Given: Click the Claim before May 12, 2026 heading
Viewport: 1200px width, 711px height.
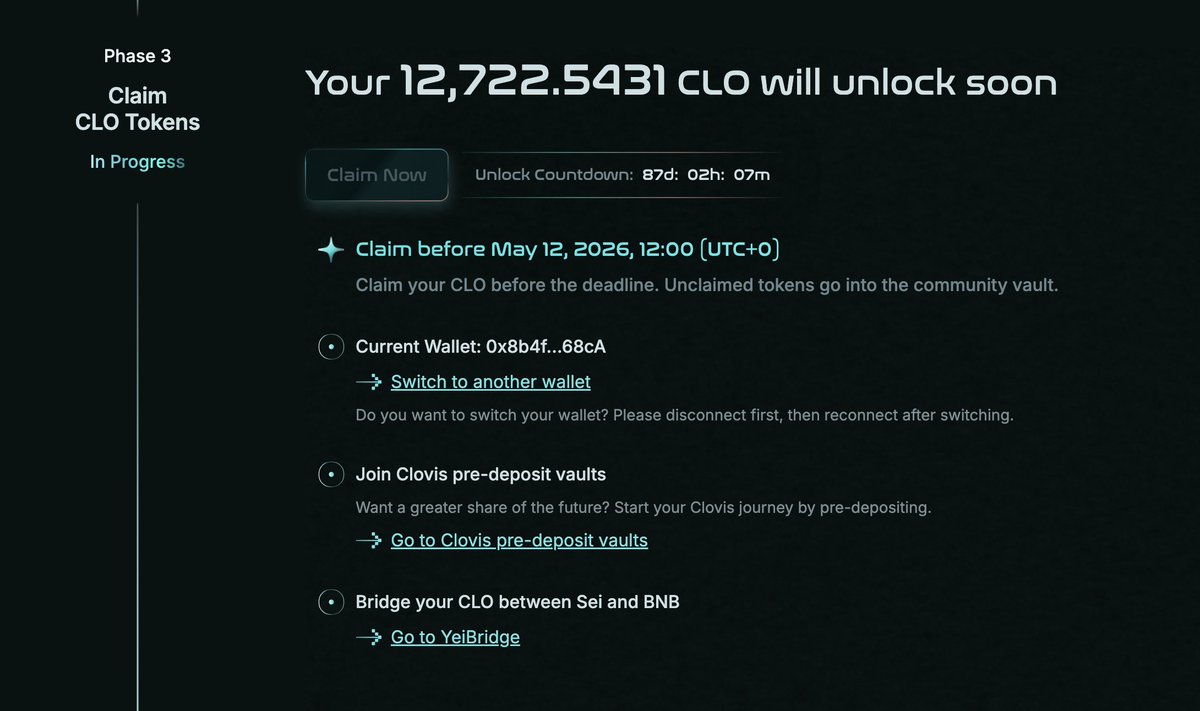Looking at the screenshot, I should point(567,250).
